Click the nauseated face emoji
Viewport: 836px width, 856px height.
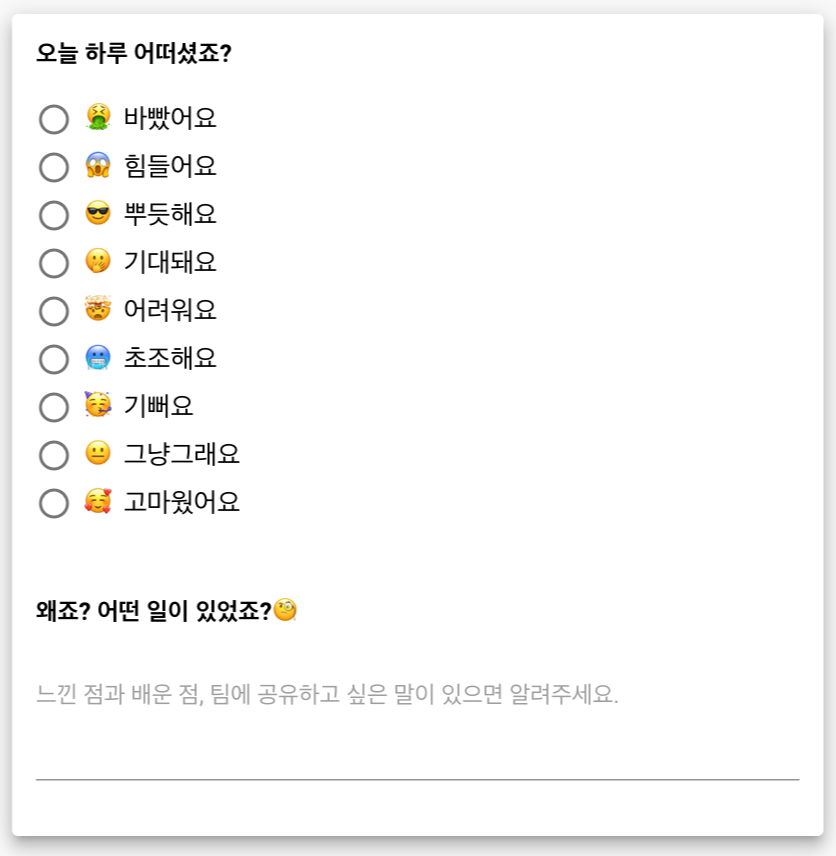98,117
